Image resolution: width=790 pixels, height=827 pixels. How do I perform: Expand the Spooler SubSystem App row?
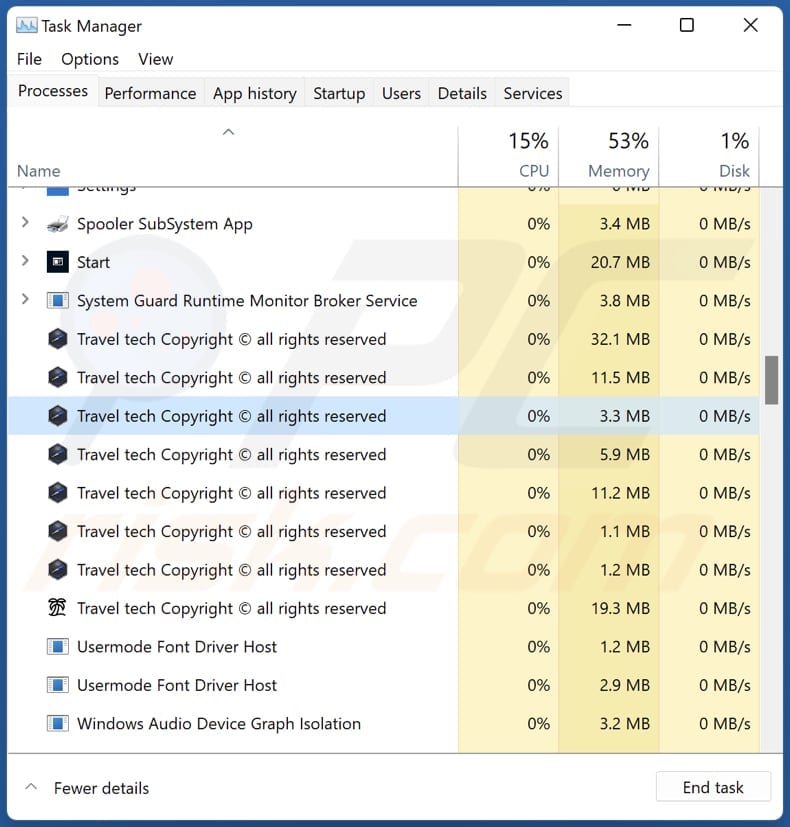click(25, 223)
